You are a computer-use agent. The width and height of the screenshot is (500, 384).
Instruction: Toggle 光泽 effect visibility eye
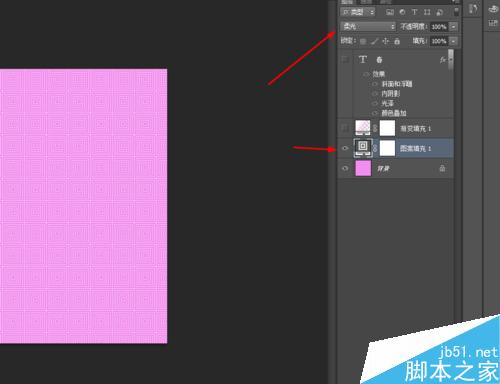click(375, 103)
